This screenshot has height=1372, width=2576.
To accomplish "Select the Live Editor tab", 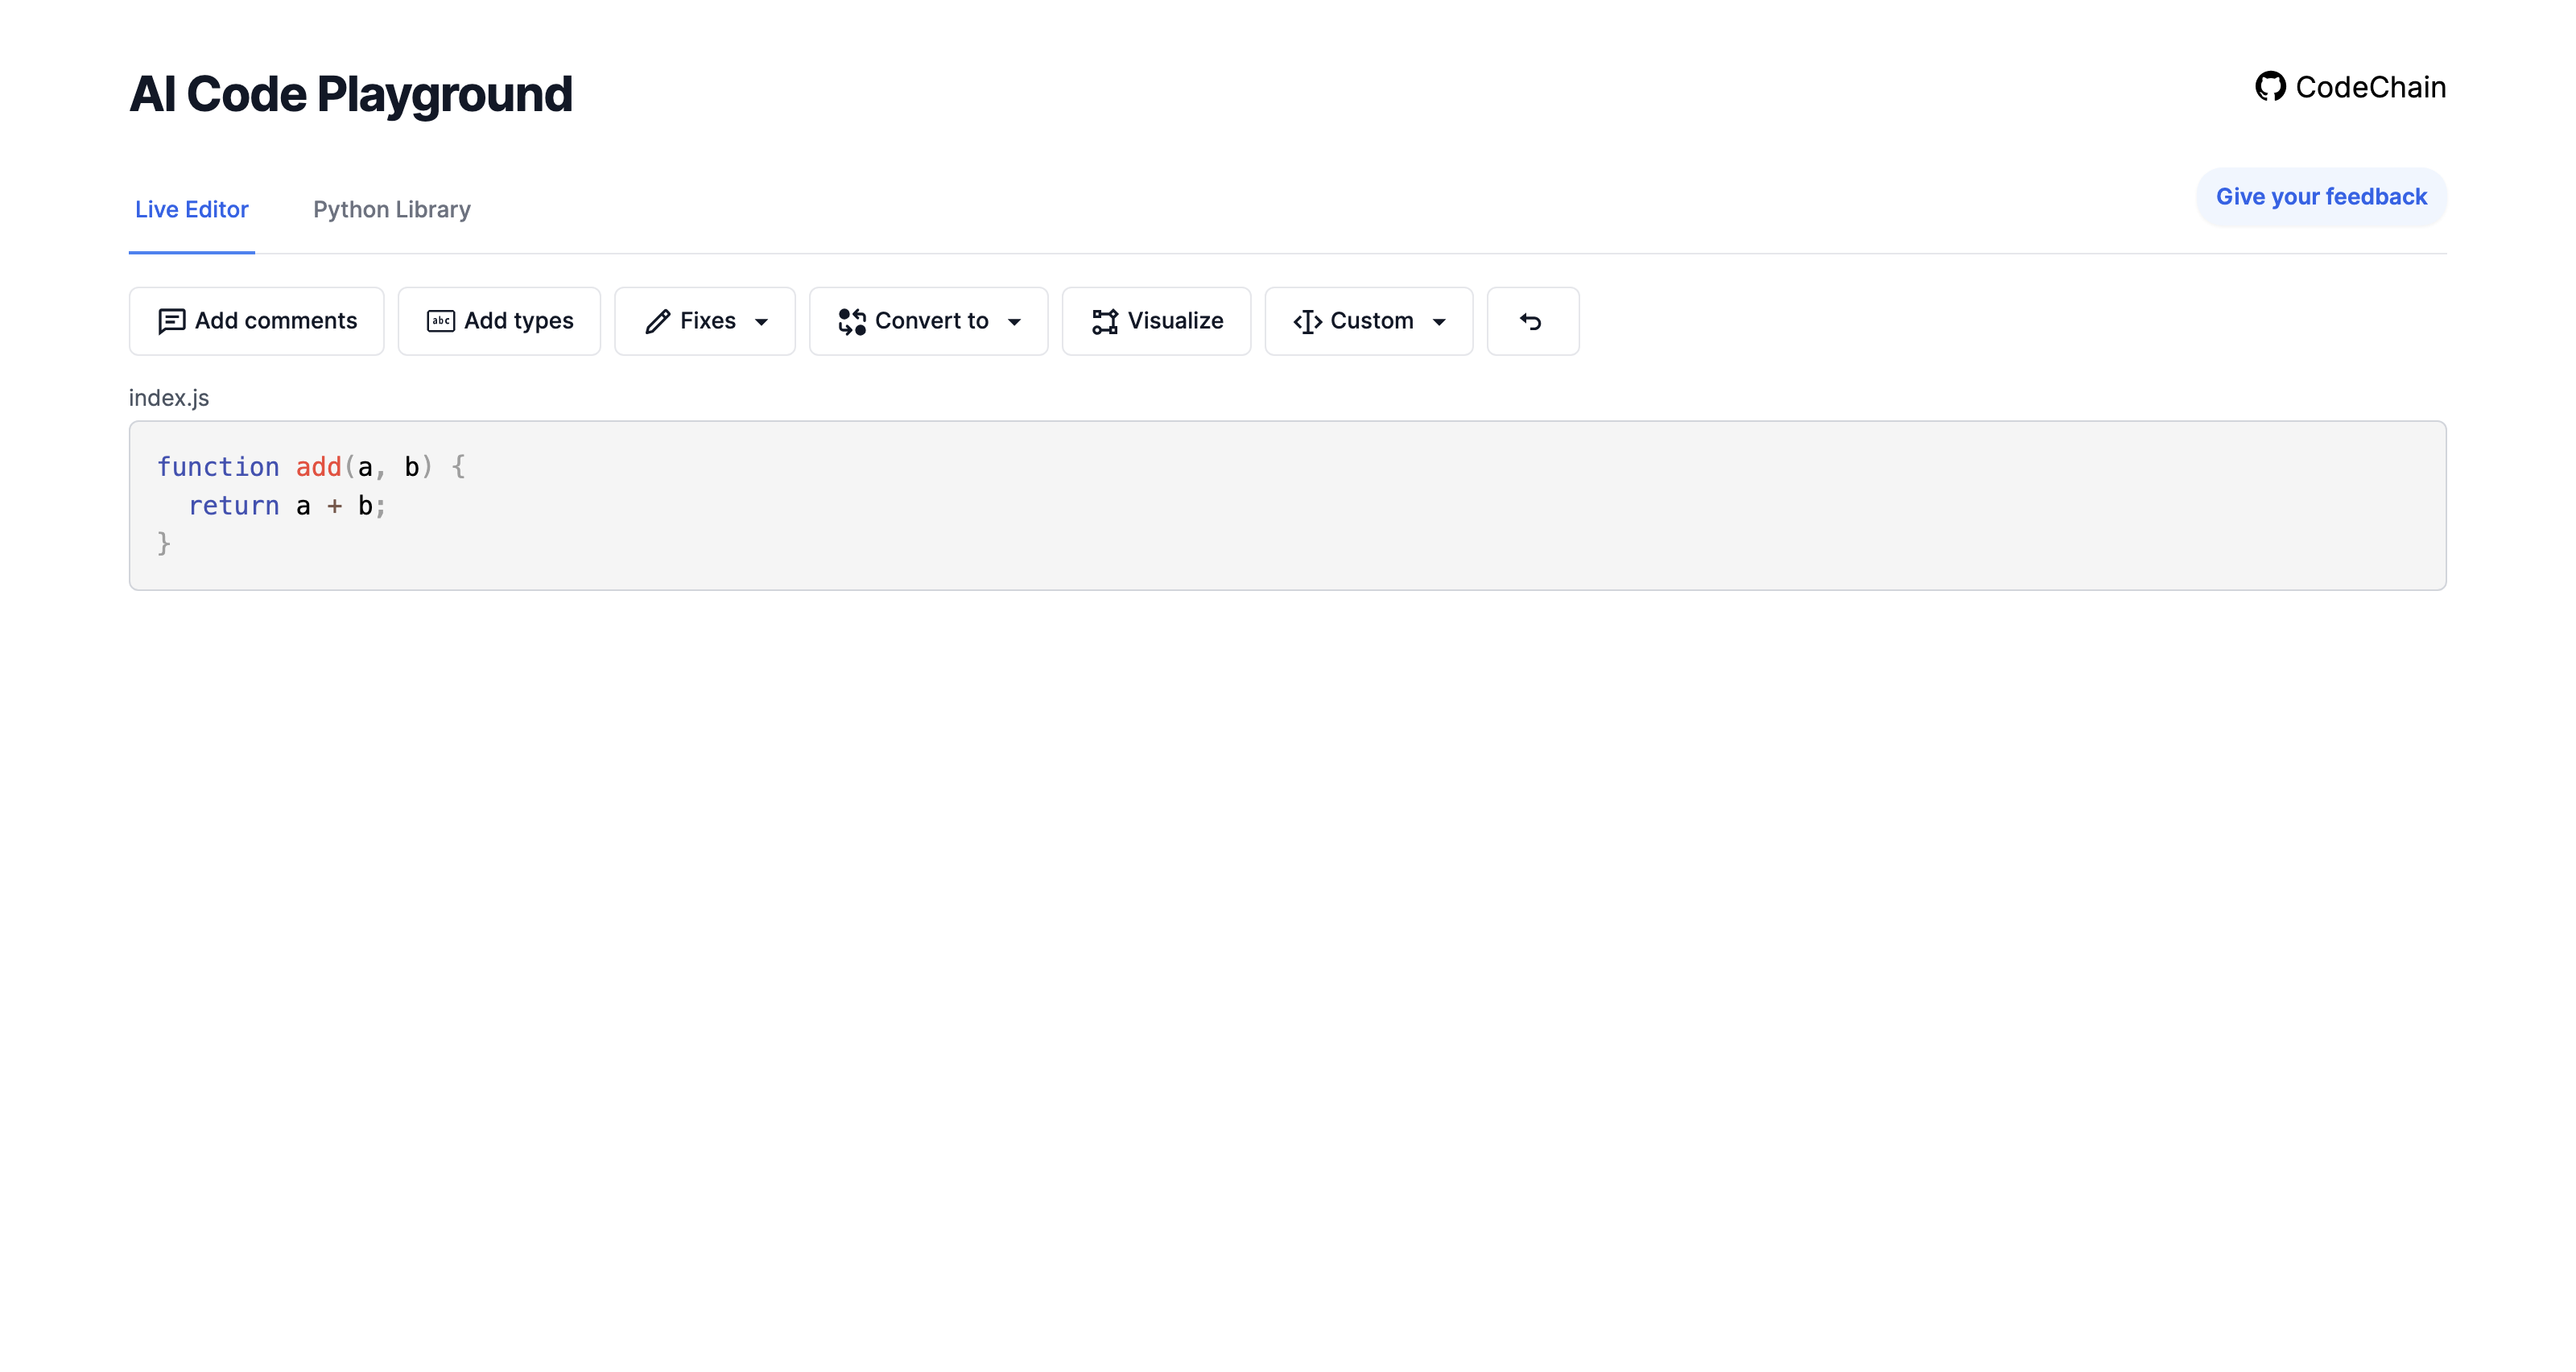I will click(192, 209).
